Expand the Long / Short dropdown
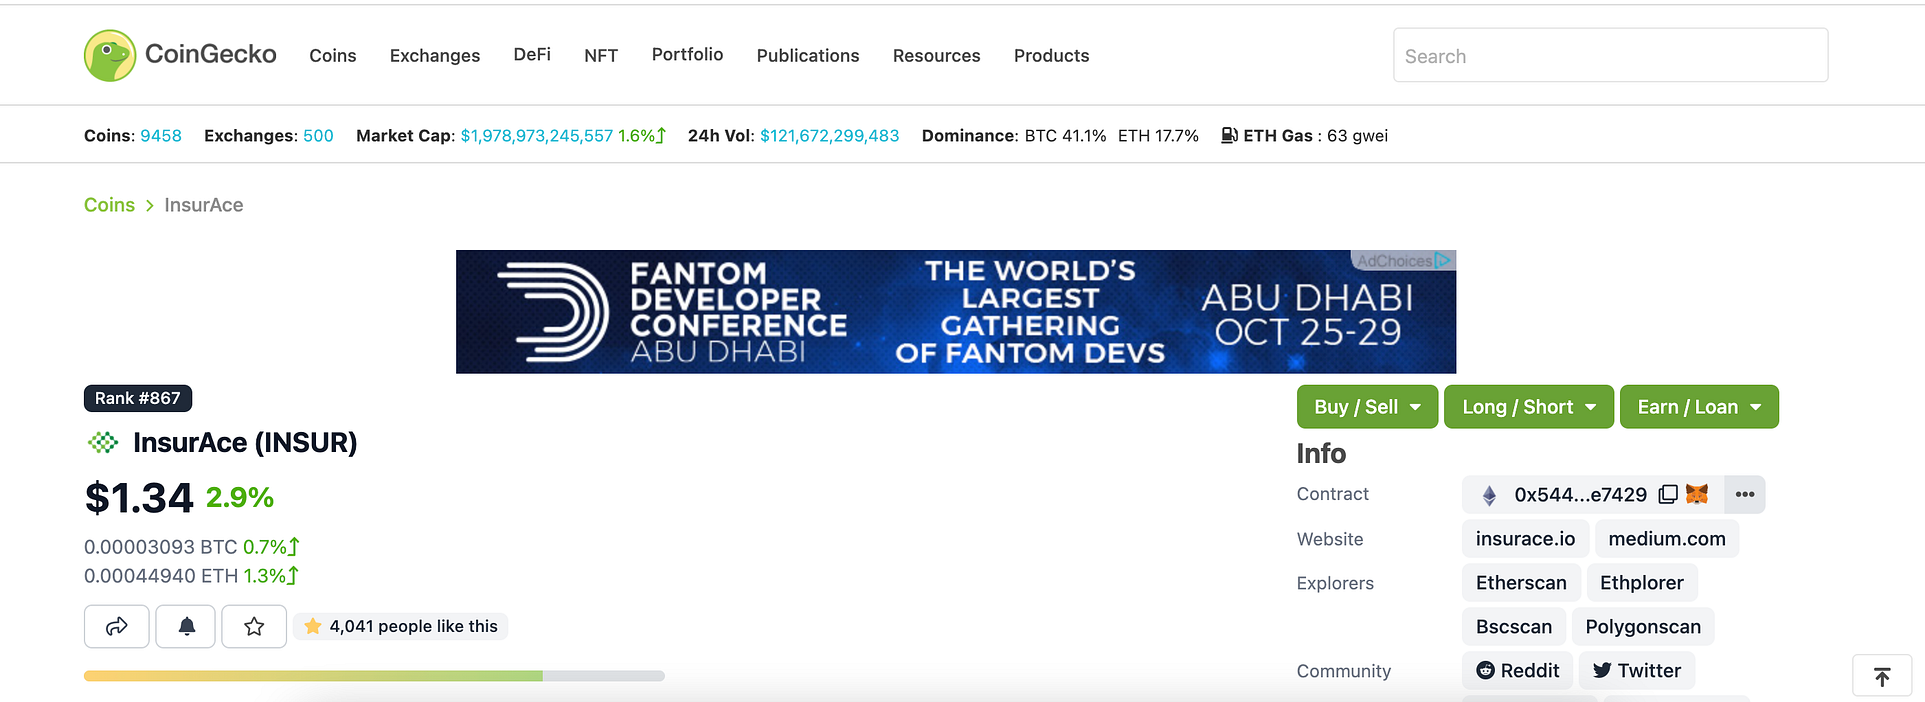1925x702 pixels. pyautogui.click(x=1528, y=407)
